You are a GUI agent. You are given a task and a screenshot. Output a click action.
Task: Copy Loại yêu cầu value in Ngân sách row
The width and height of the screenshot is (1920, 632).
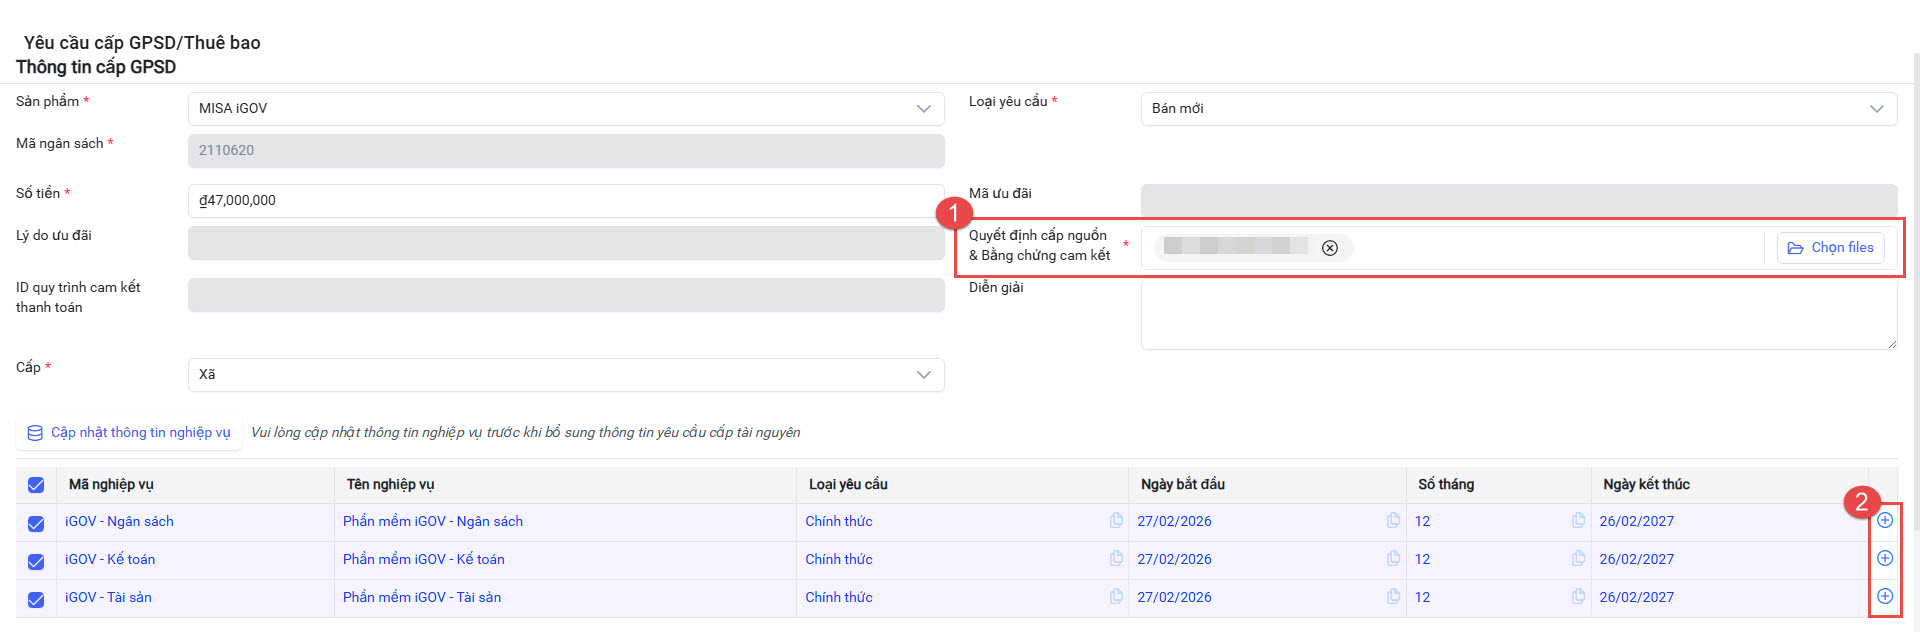(x=1116, y=520)
